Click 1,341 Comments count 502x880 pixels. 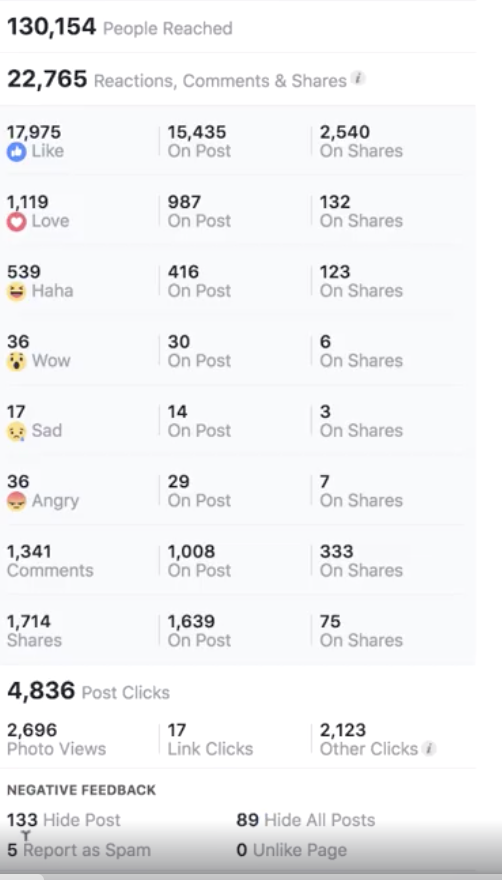[50, 561]
